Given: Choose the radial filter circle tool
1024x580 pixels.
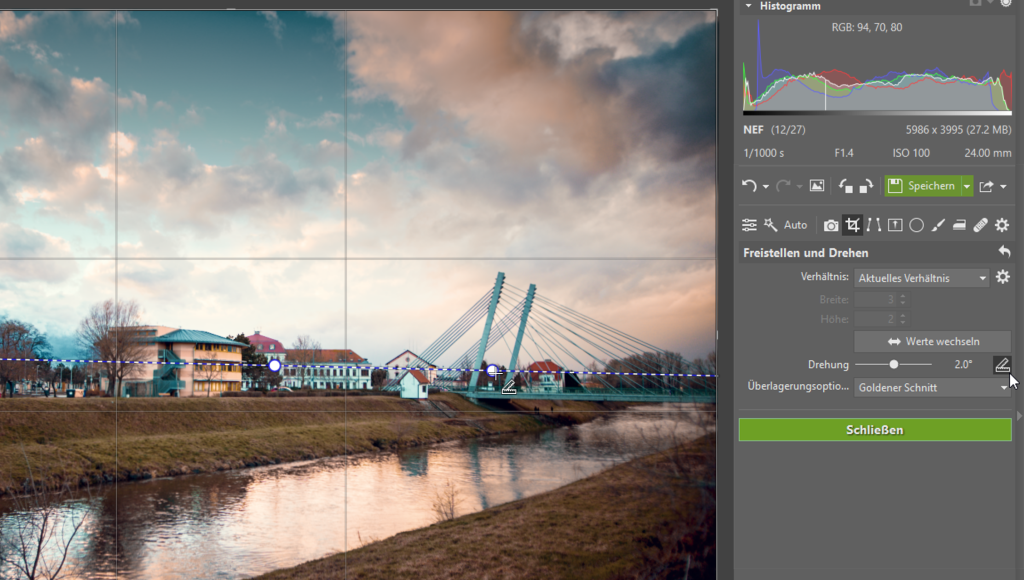Looking at the screenshot, I should pos(916,225).
